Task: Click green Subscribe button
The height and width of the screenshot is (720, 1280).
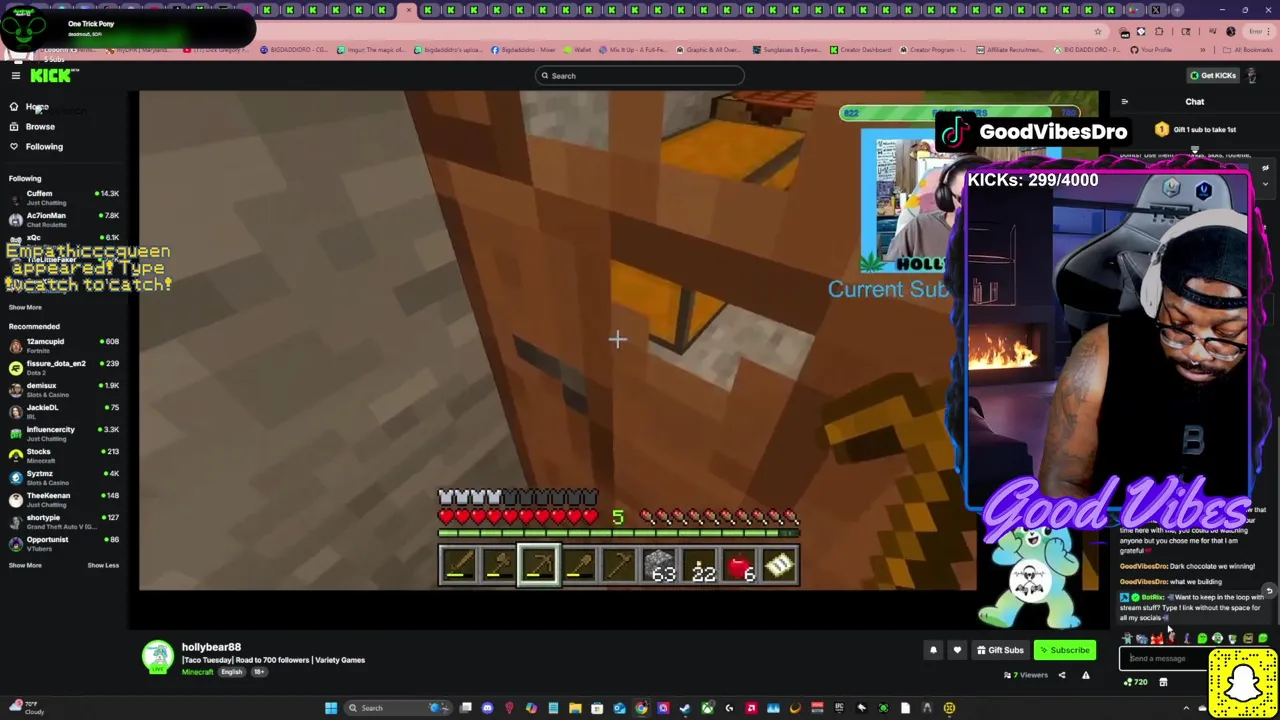Action: 1064,650
